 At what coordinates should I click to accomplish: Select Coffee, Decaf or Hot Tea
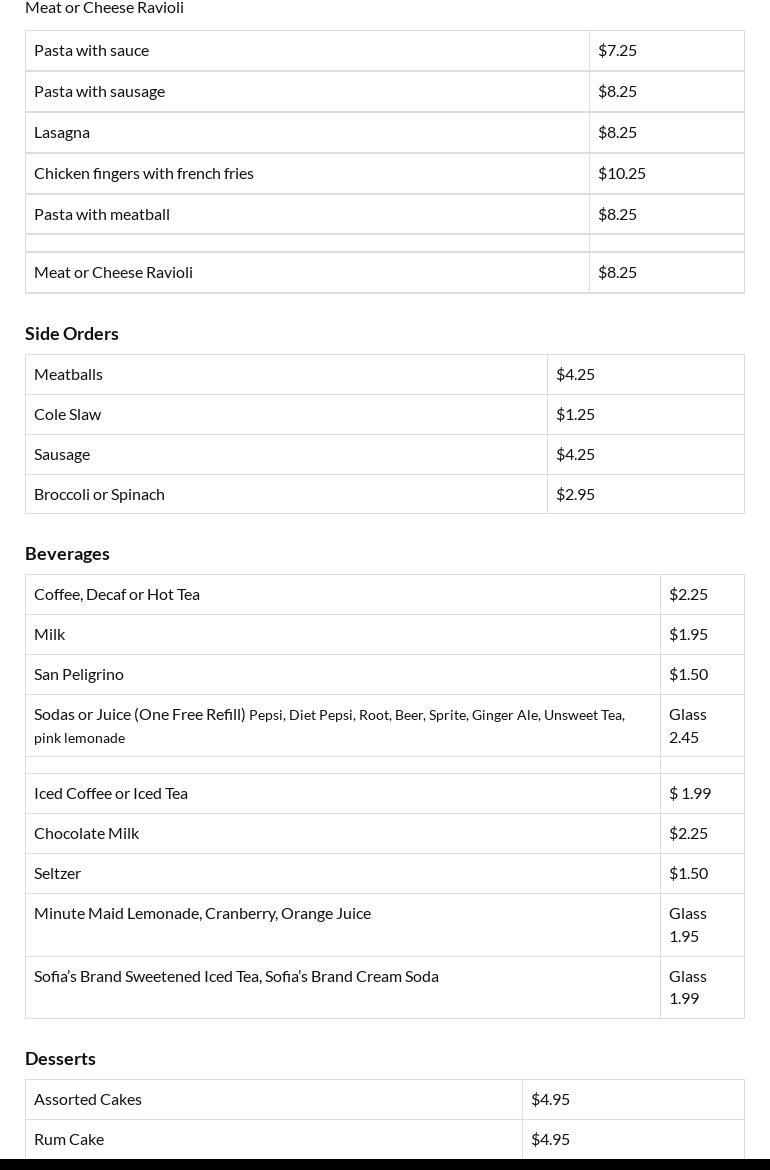117,594
